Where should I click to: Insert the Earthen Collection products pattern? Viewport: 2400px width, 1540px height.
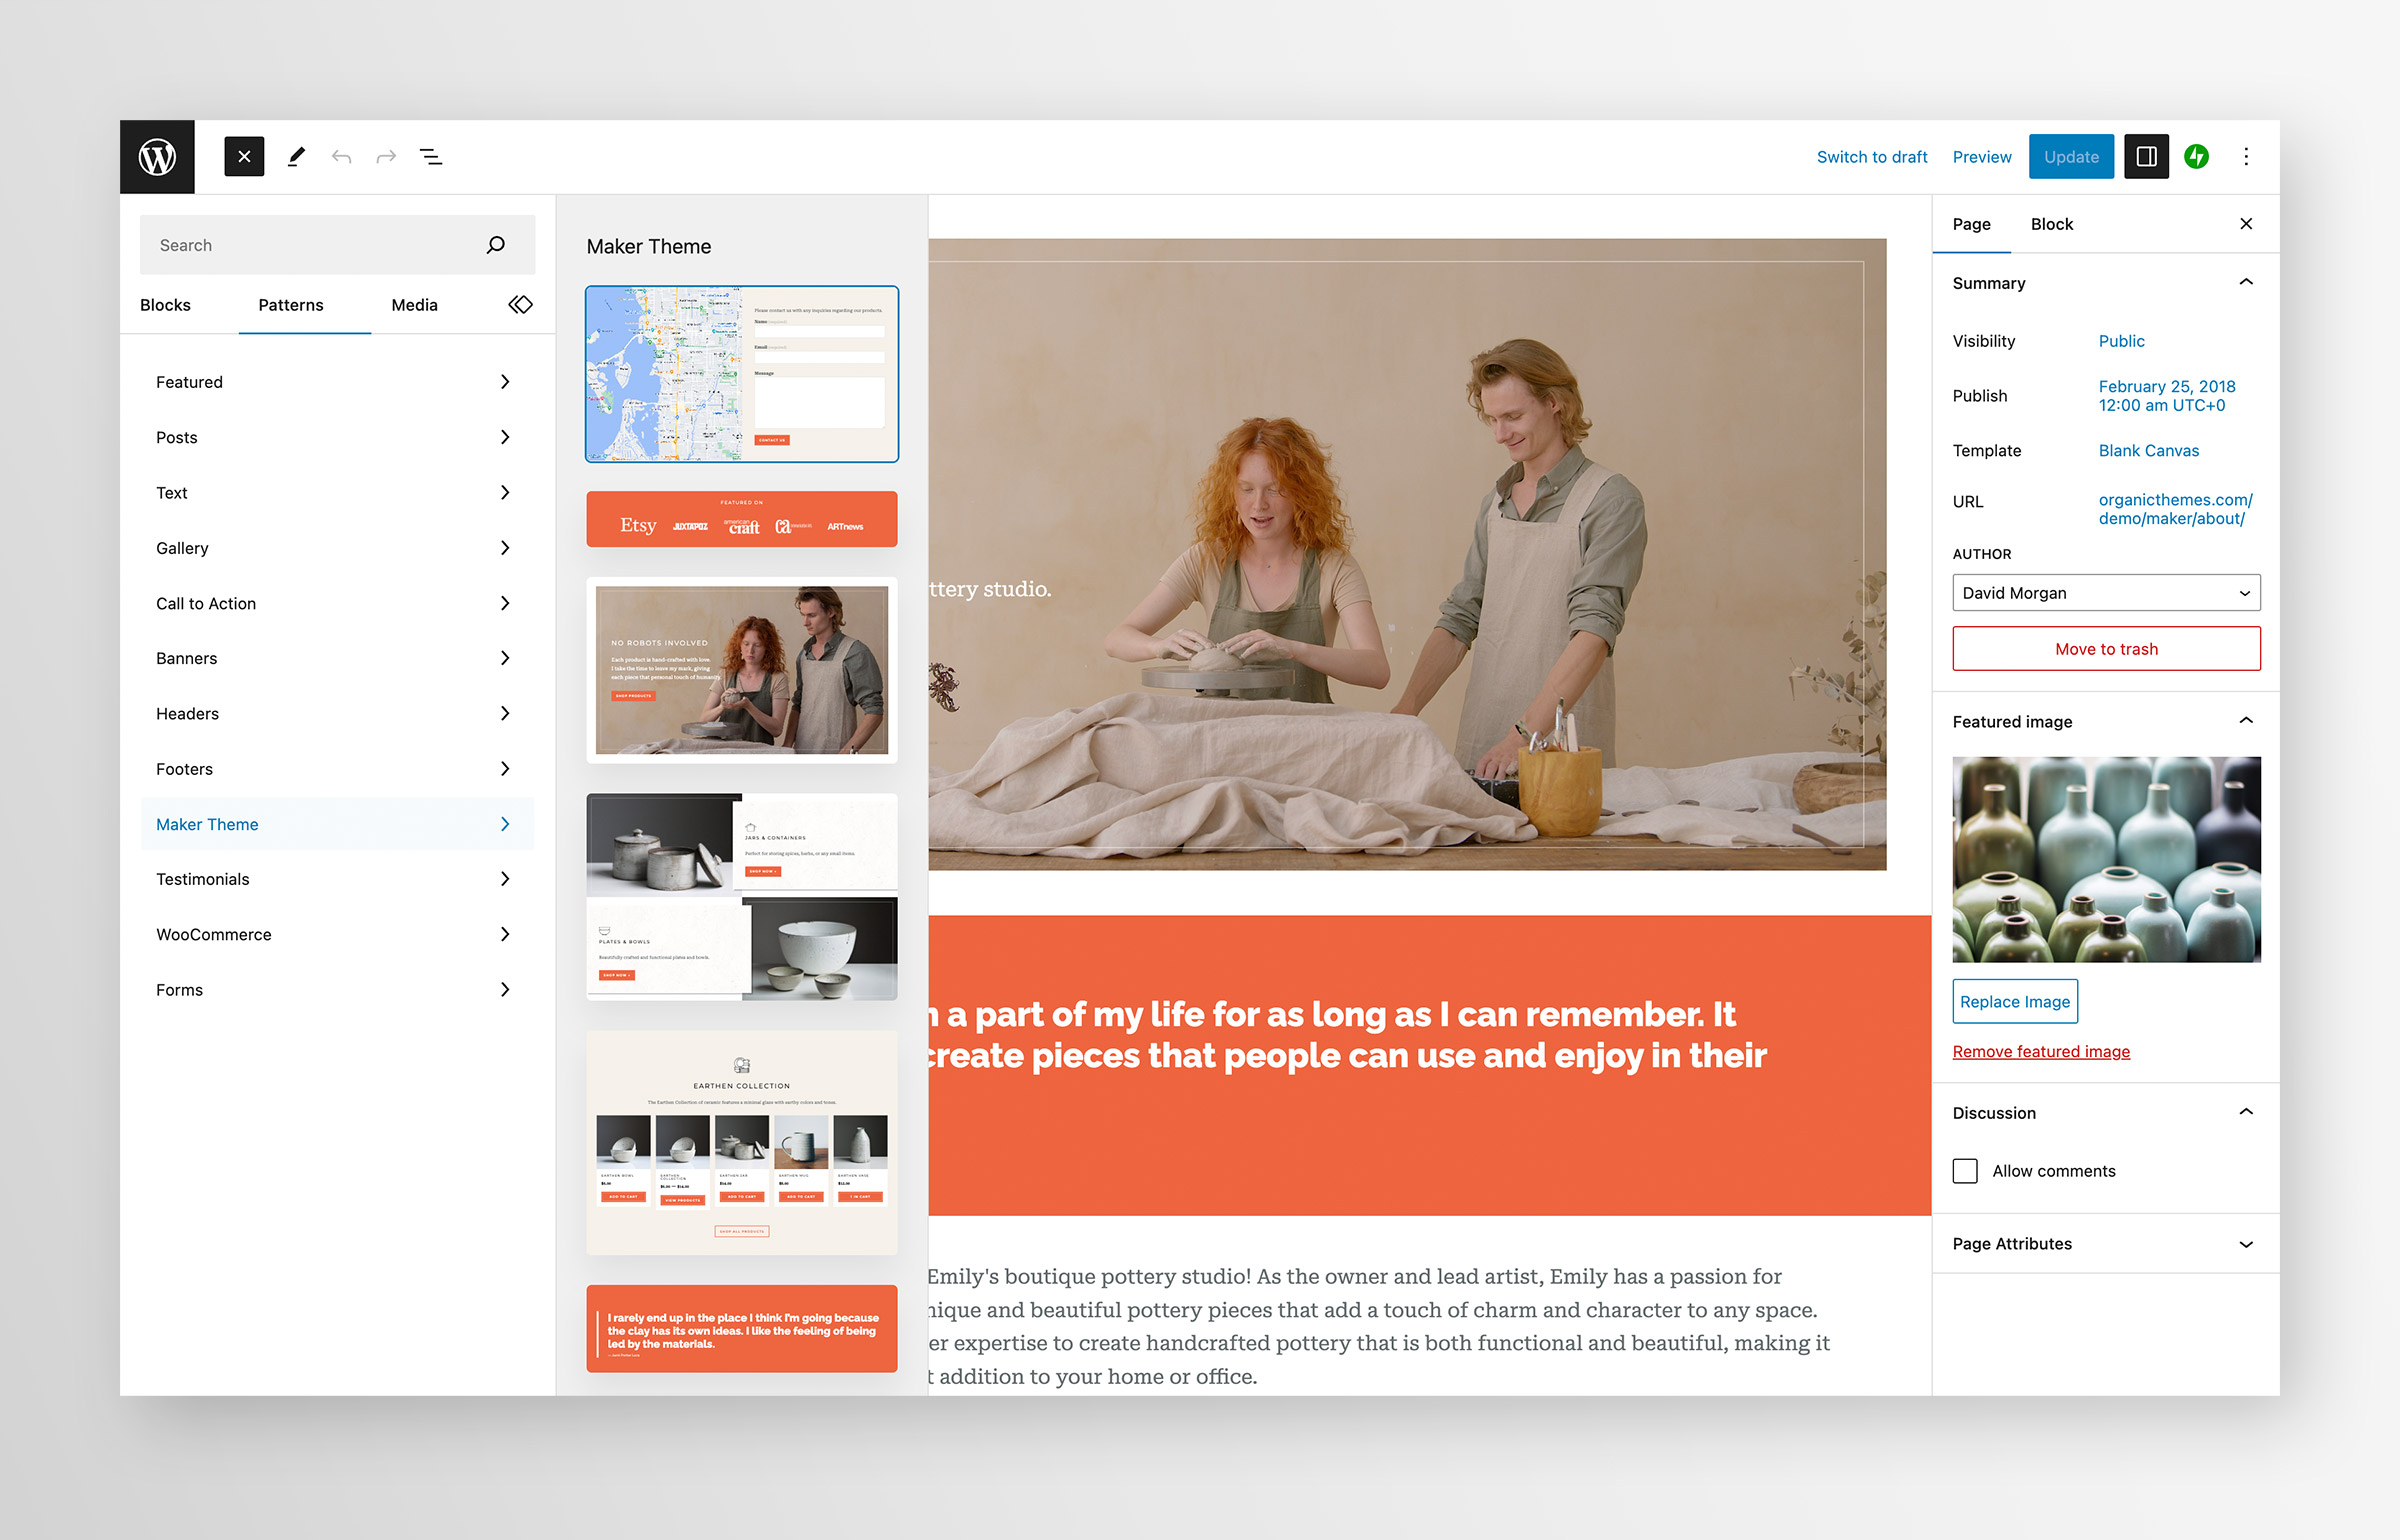click(x=742, y=1143)
